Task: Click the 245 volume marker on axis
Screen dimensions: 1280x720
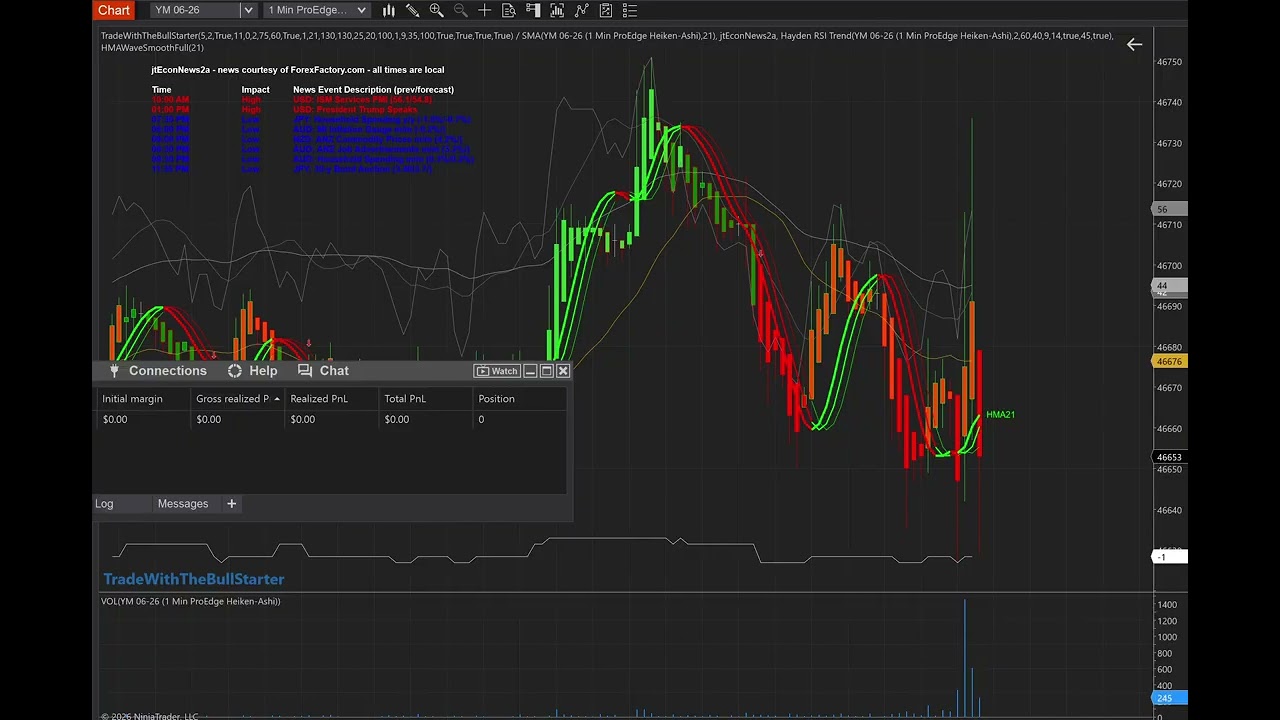Action: pyautogui.click(x=1169, y=698)
